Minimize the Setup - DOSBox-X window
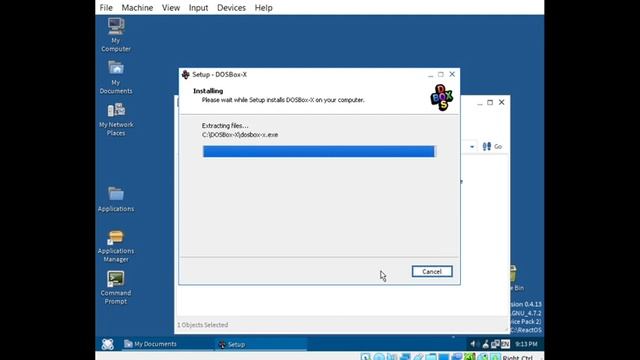 click(x=430, y=75)
